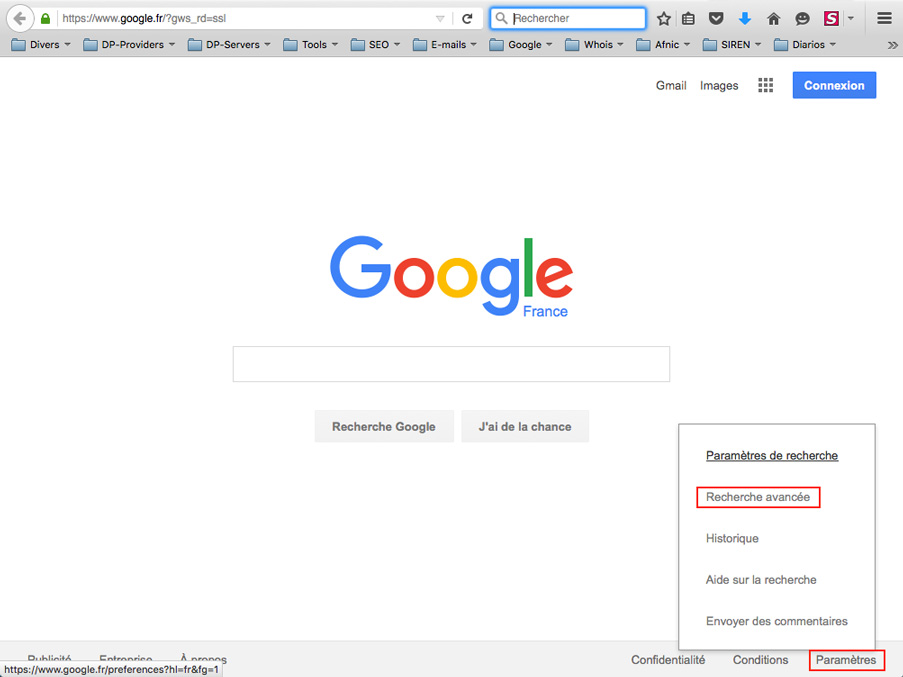The image size is (903, 677).
Task: Open the Gmail link
Action: (x=671, y=86)
